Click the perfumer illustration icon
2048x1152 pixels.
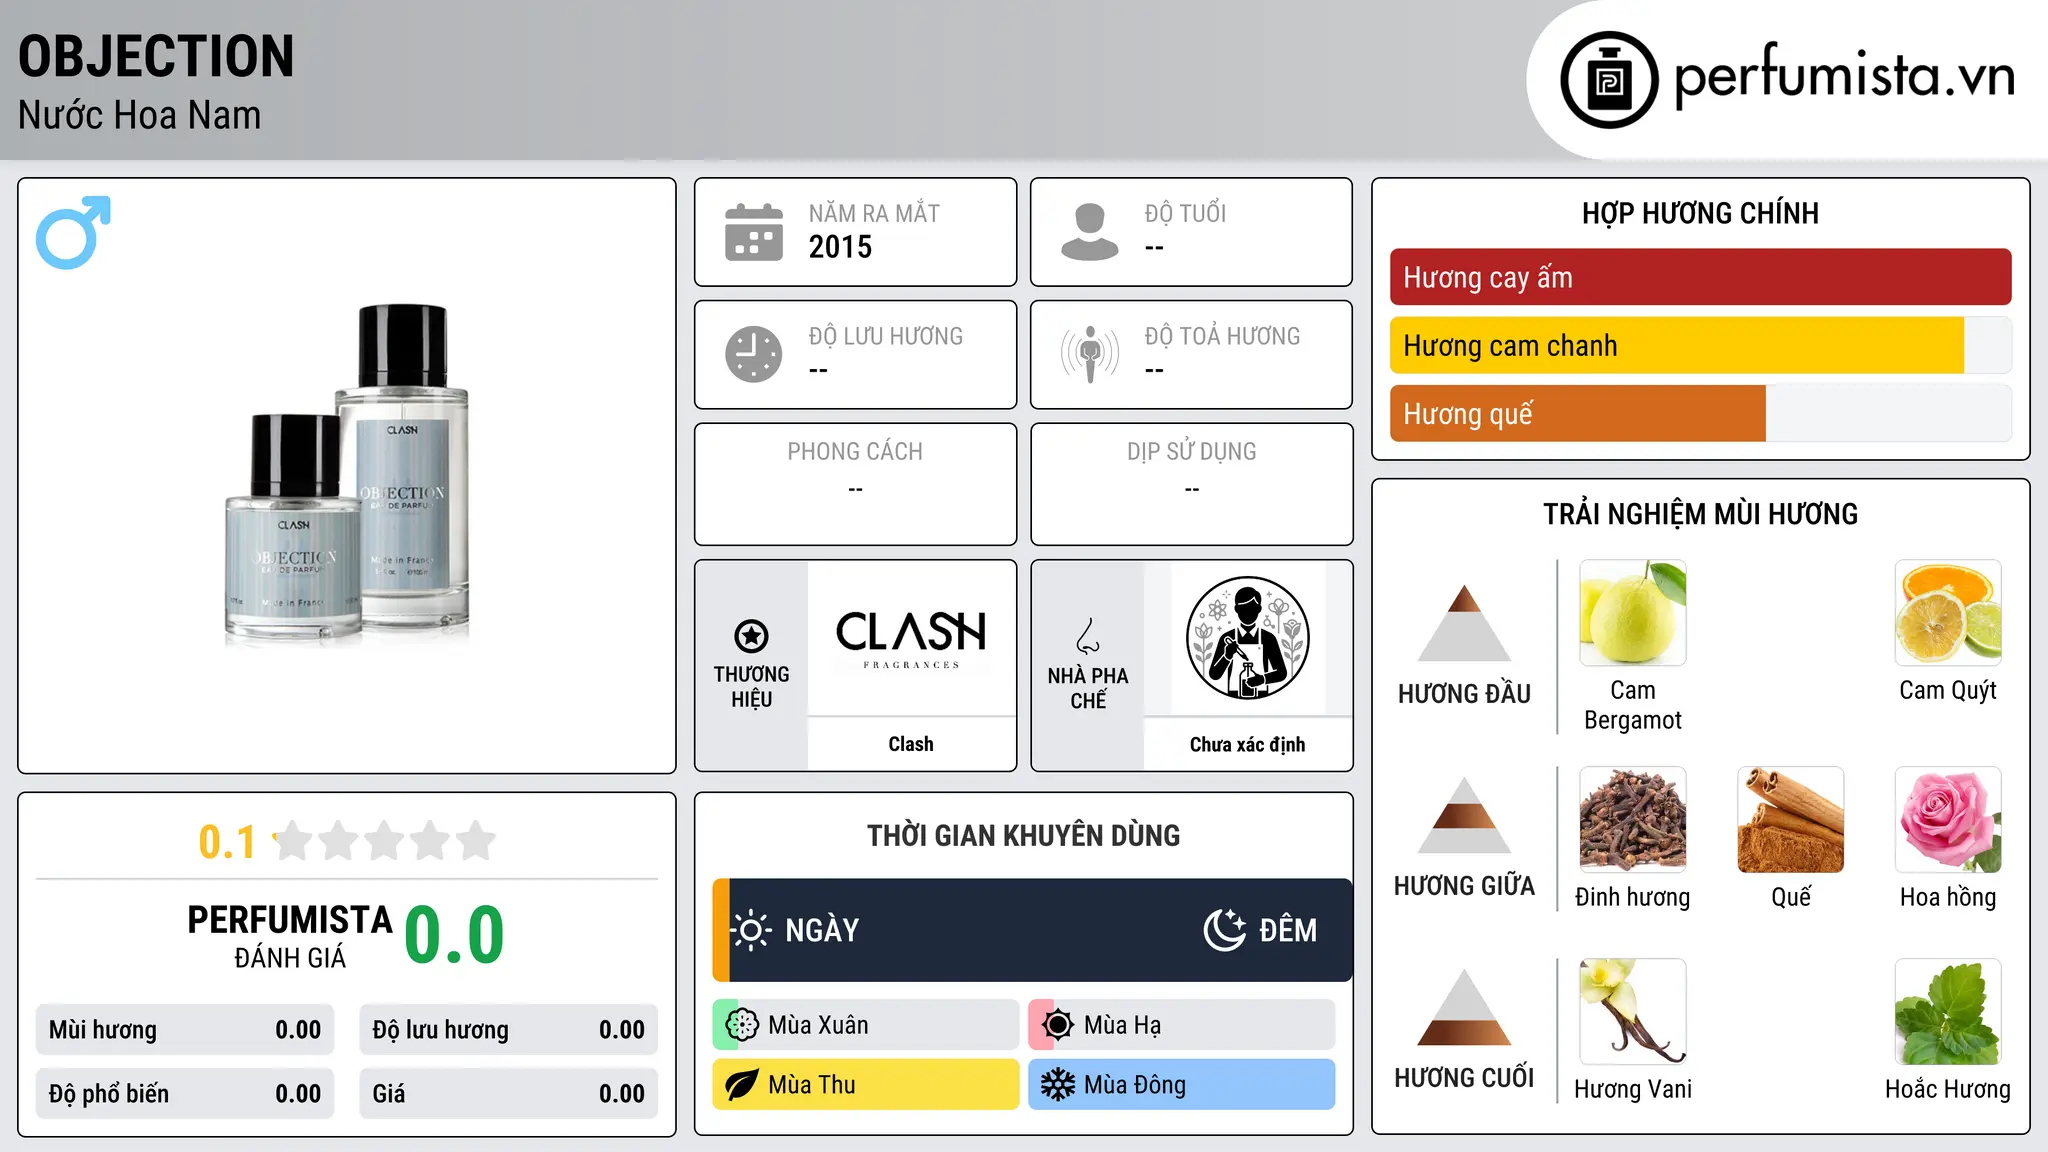coord(1247,638)
